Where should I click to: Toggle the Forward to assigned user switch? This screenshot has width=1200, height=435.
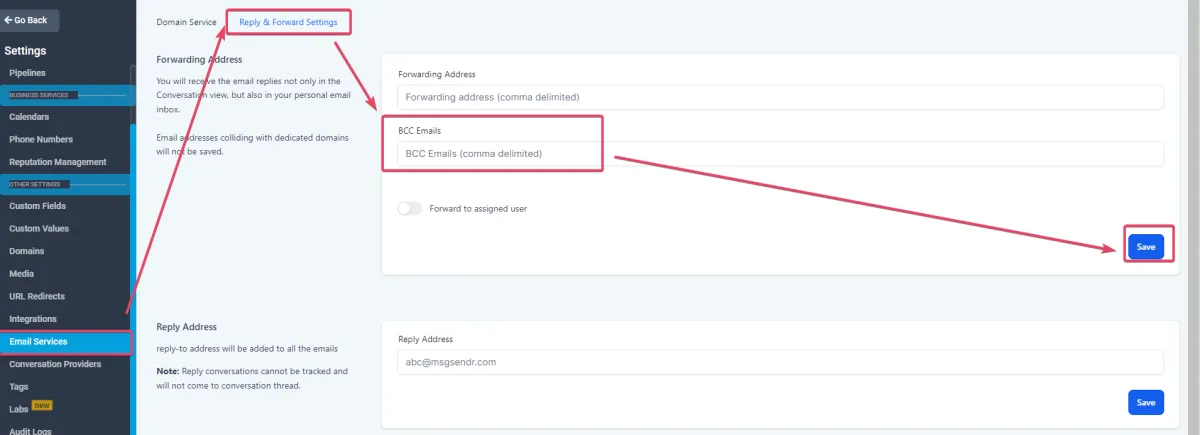(409, 209)
